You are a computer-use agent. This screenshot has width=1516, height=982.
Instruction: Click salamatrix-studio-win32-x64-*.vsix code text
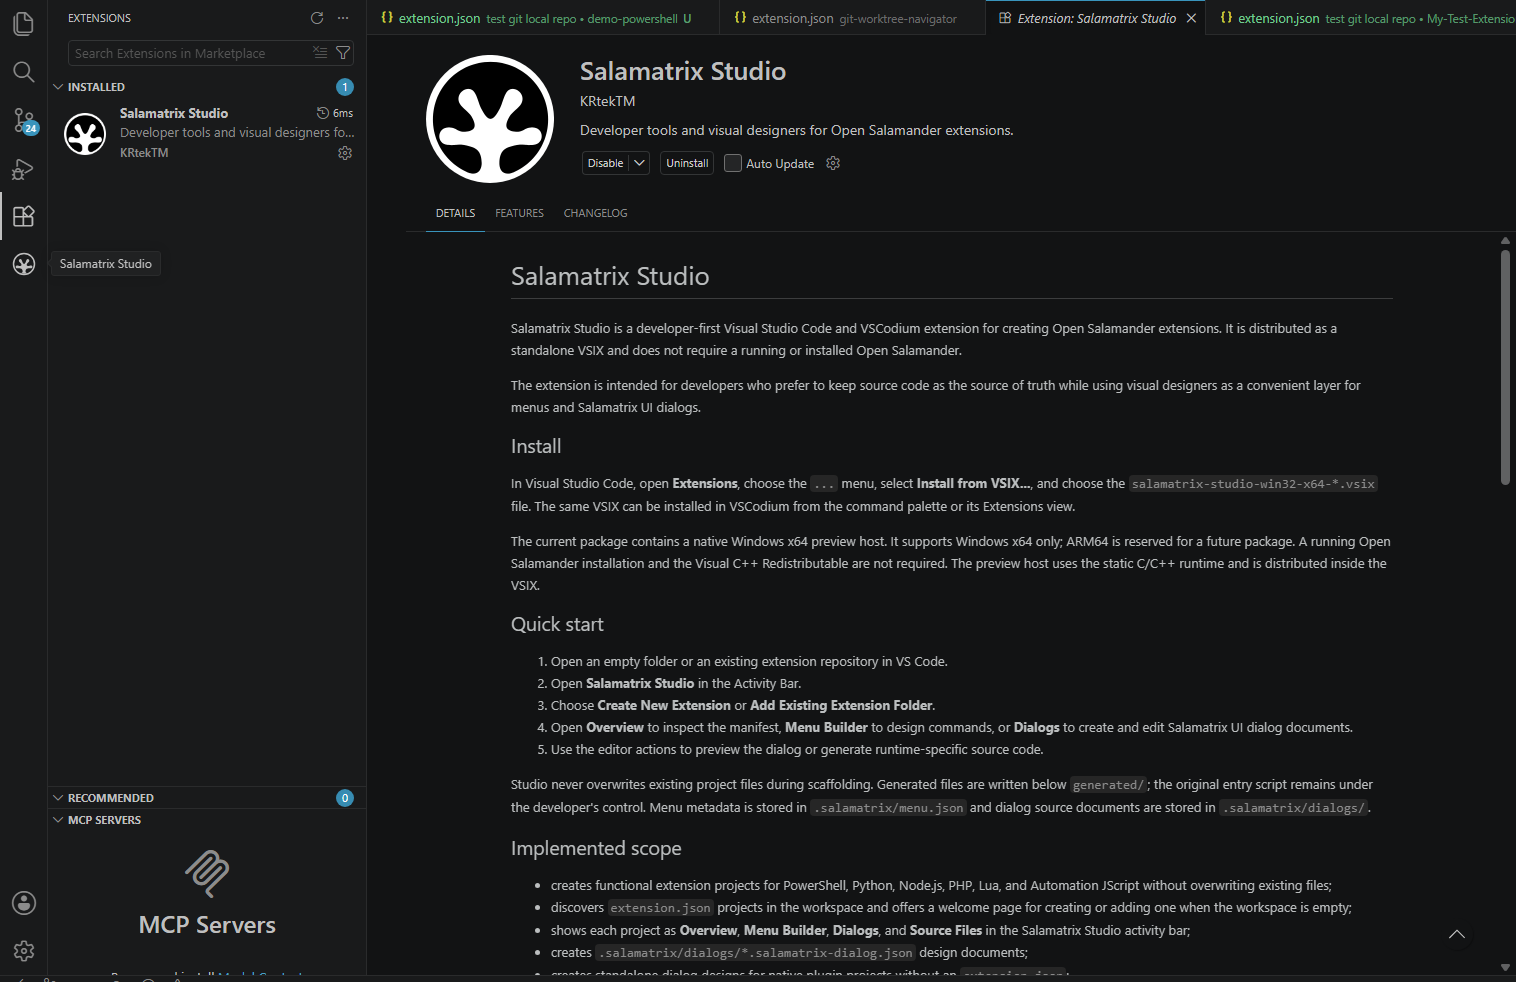coord(1253,484)
